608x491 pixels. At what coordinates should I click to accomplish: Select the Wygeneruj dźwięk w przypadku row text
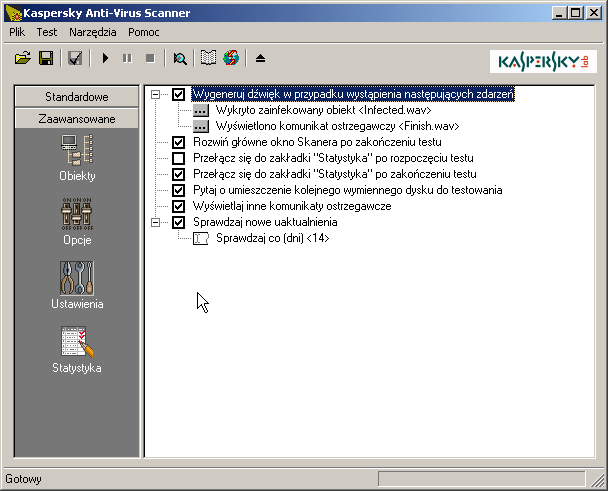[353, 94]
